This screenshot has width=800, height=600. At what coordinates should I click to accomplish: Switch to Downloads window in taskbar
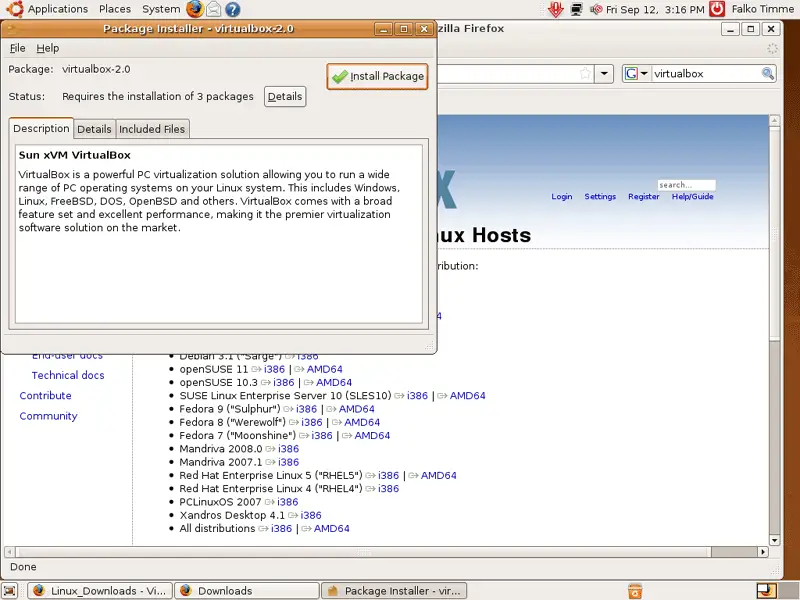(247, 591)
